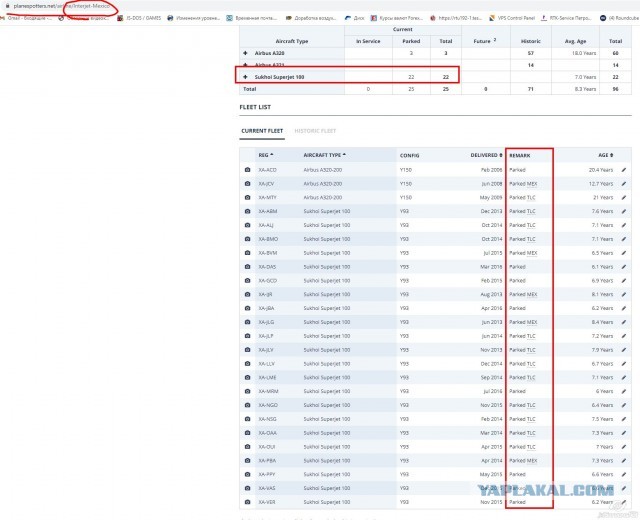640x520 pixels.
Task: Open the Gmail bookmark in bookmarks bar
Action: [25, 18]
